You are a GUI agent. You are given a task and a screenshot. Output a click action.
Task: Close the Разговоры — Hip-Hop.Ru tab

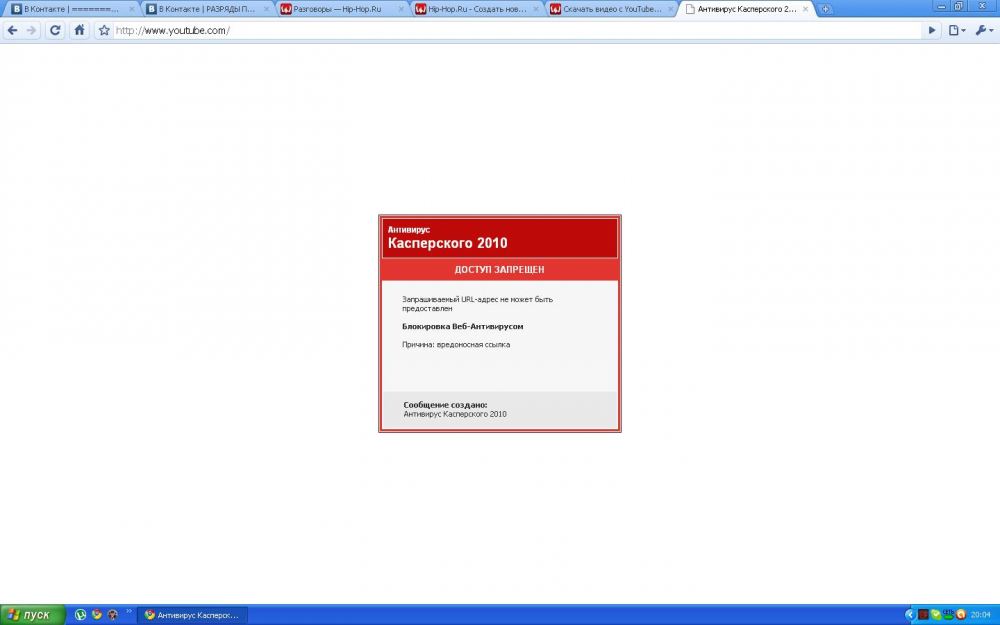click(x=401, y=9)
